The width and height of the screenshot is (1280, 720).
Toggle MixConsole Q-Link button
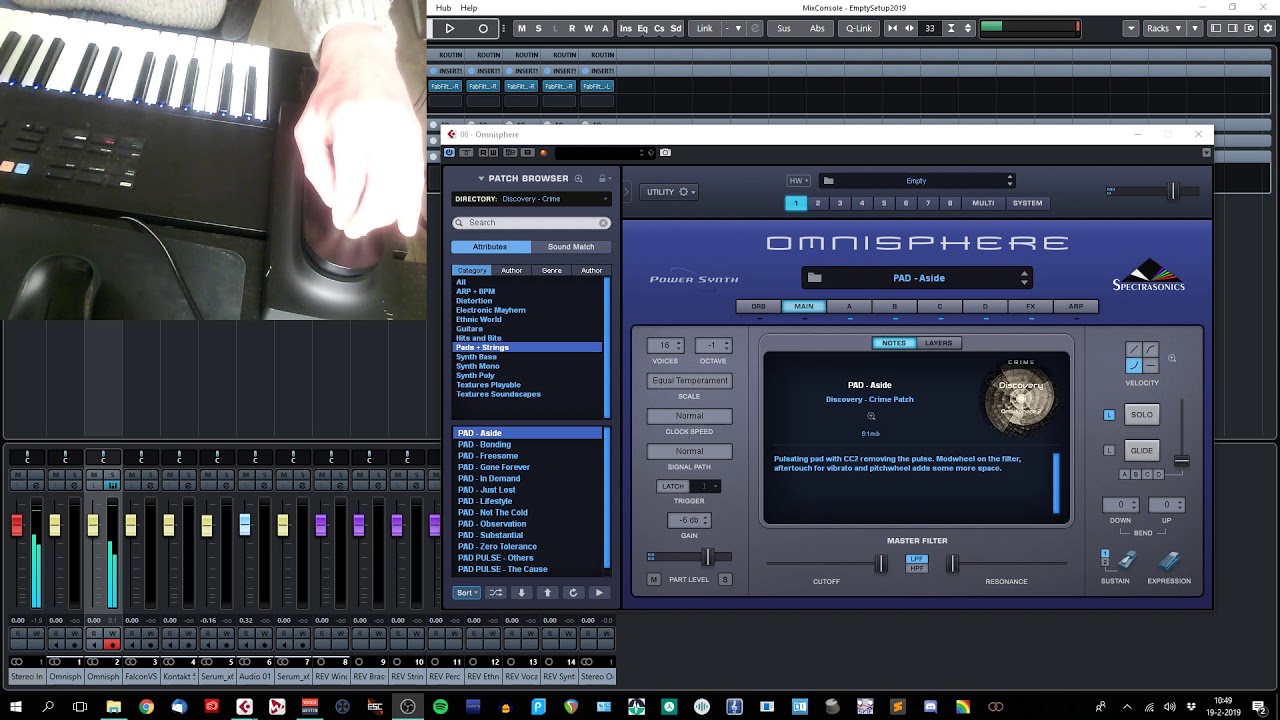click(x=858, y=29)
